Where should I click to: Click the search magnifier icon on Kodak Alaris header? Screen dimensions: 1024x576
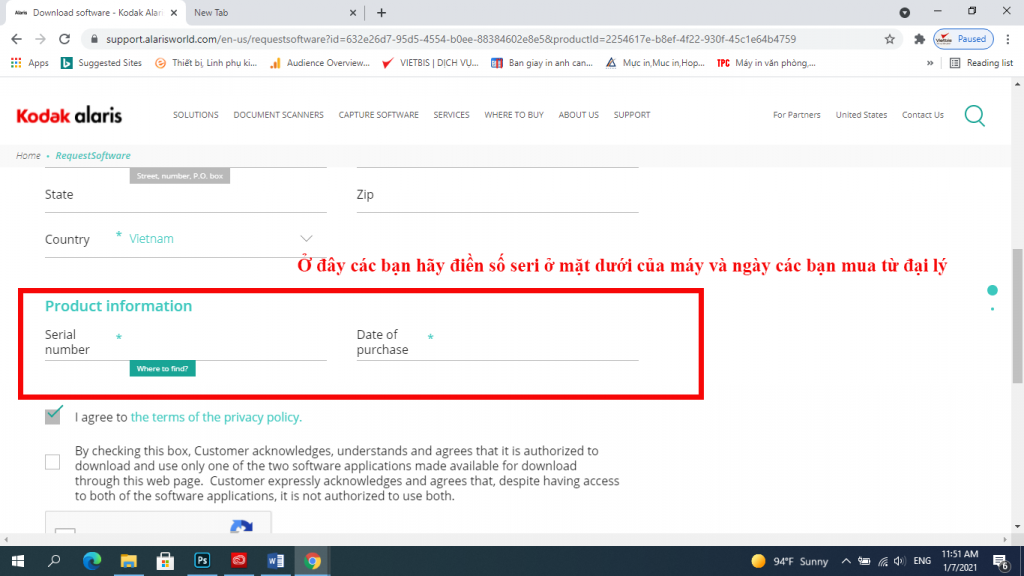point(974,115)
